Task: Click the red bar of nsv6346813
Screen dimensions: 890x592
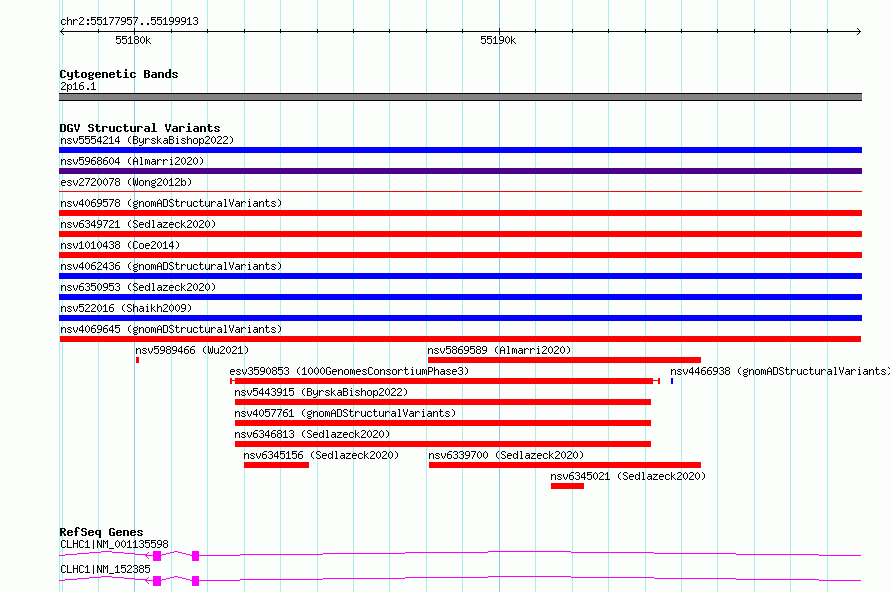Action: 443,444
